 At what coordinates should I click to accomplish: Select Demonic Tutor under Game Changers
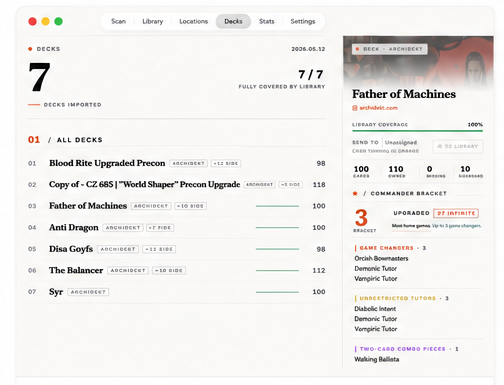pos(376,268)
